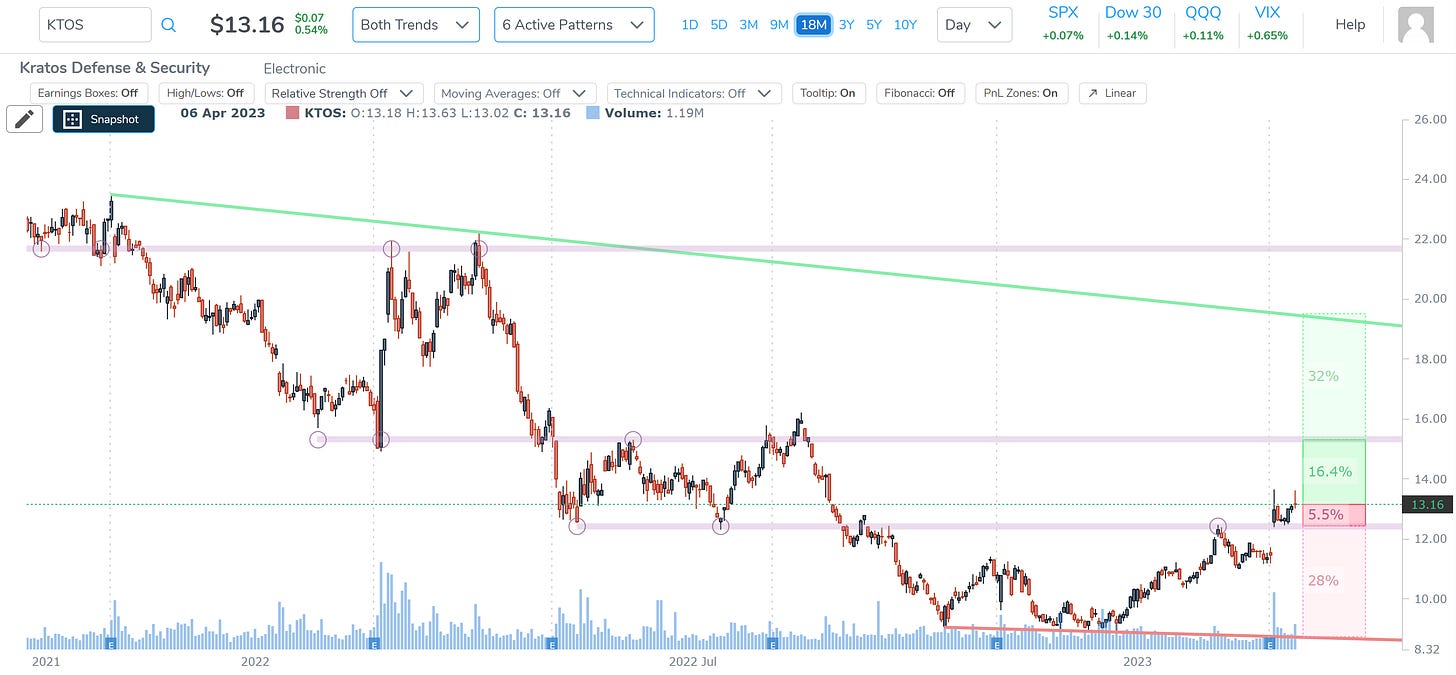Click the search magnifier icon
The height and width of the screenshot is (675, 1456).
[x=168, y=25]
